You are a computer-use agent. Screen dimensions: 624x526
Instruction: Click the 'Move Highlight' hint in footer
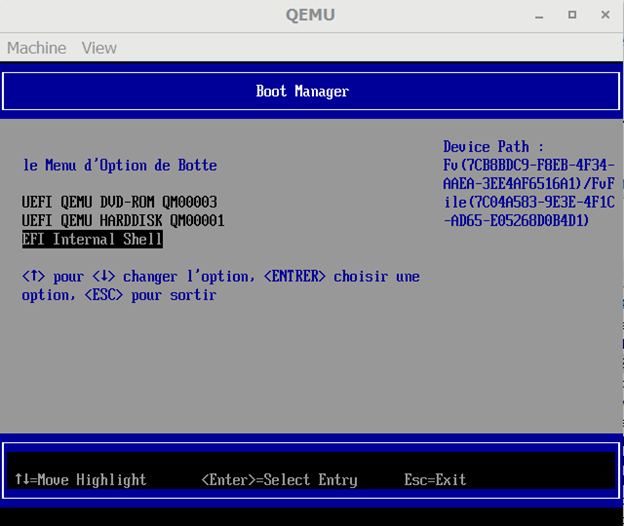pyautogui.click(x=81, y=479)
